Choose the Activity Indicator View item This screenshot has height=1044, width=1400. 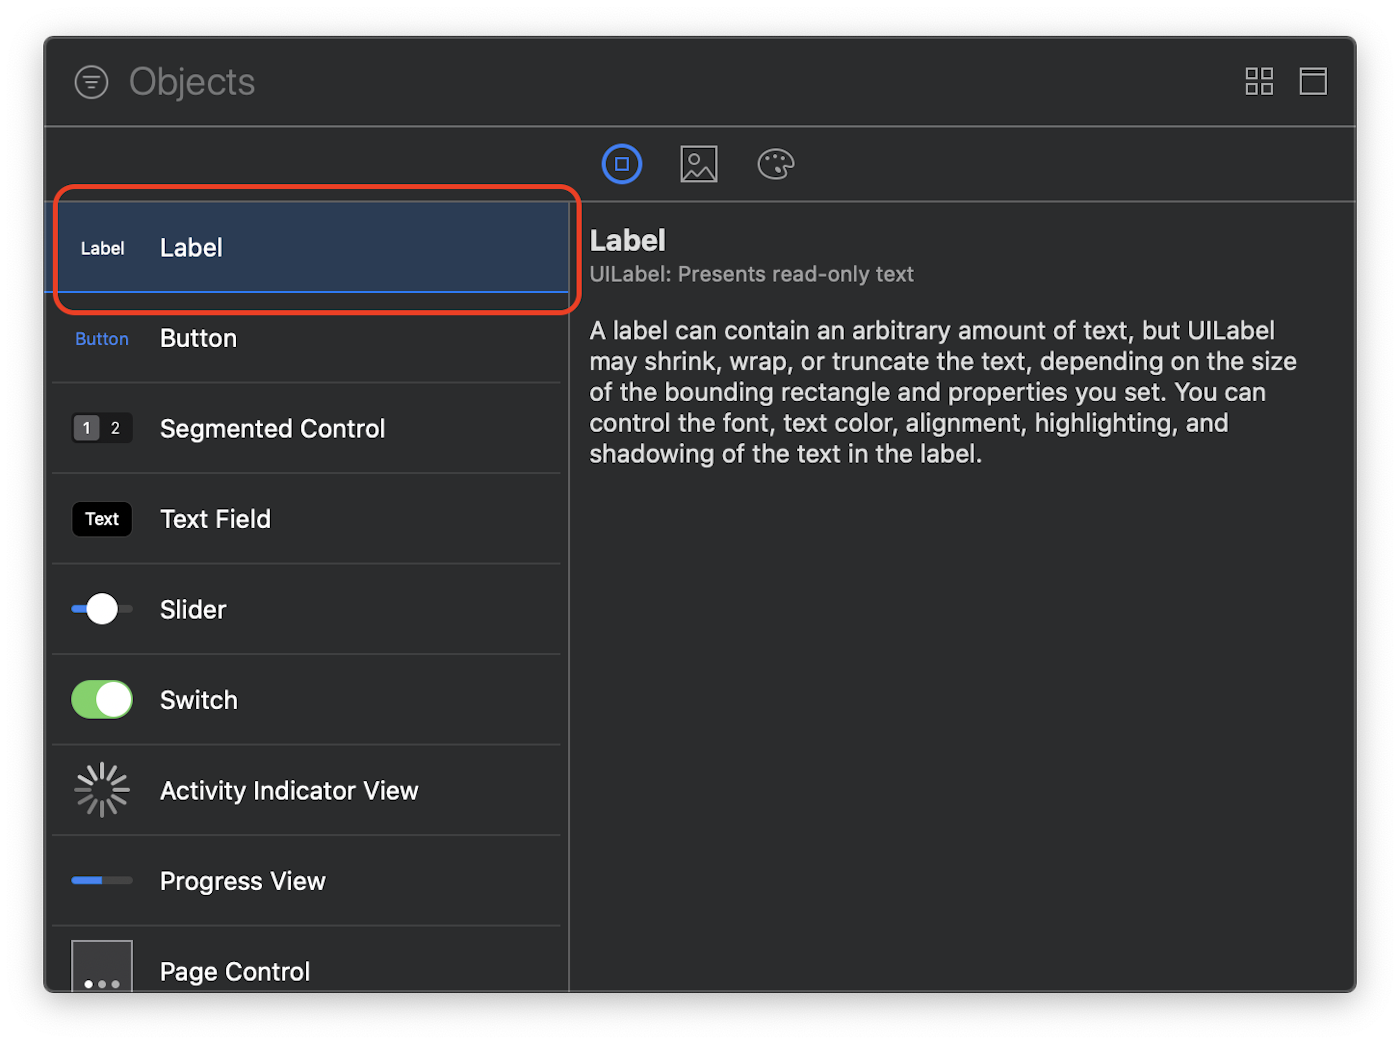click(x=306, y=790)
